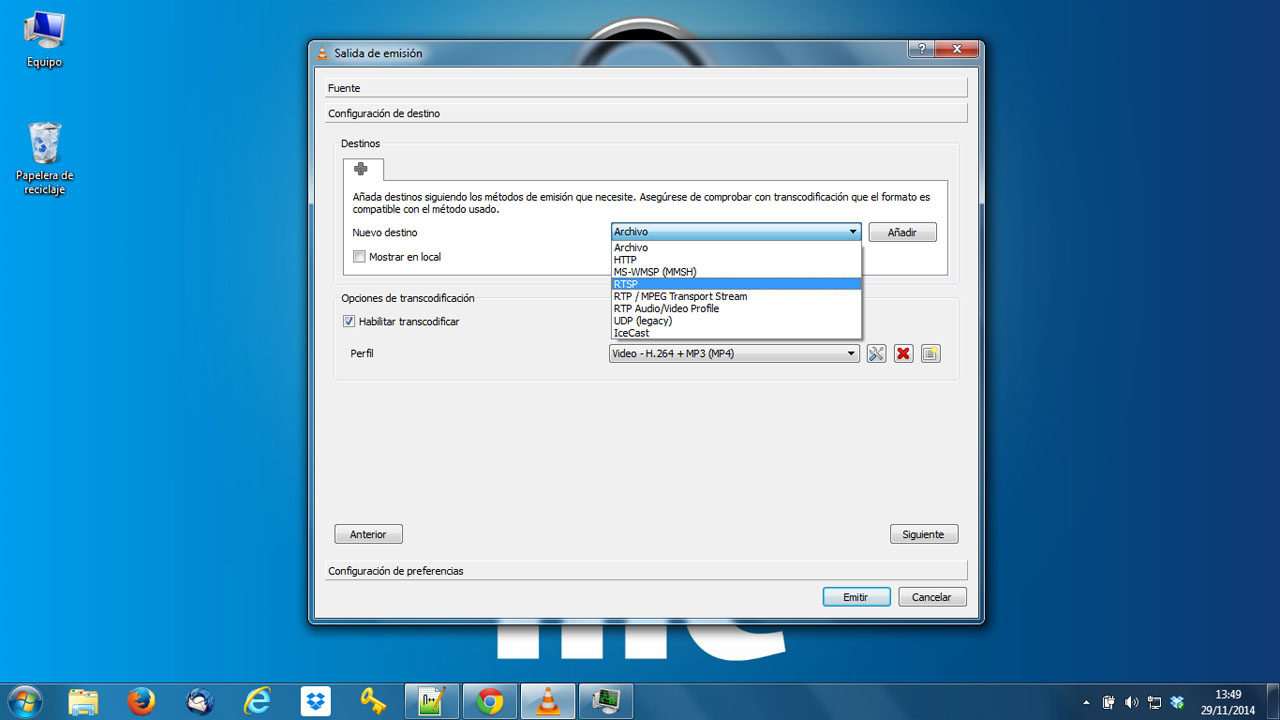Open volume speaker tray icon
This screenshot has width=1280, height=720.
pyautogui.click(x=1131, y=703)
